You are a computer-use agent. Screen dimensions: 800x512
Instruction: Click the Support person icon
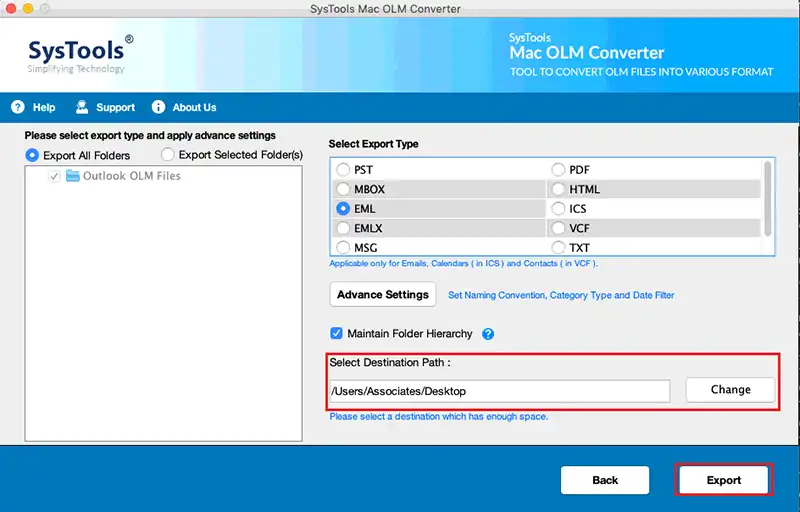click(82, 107)
